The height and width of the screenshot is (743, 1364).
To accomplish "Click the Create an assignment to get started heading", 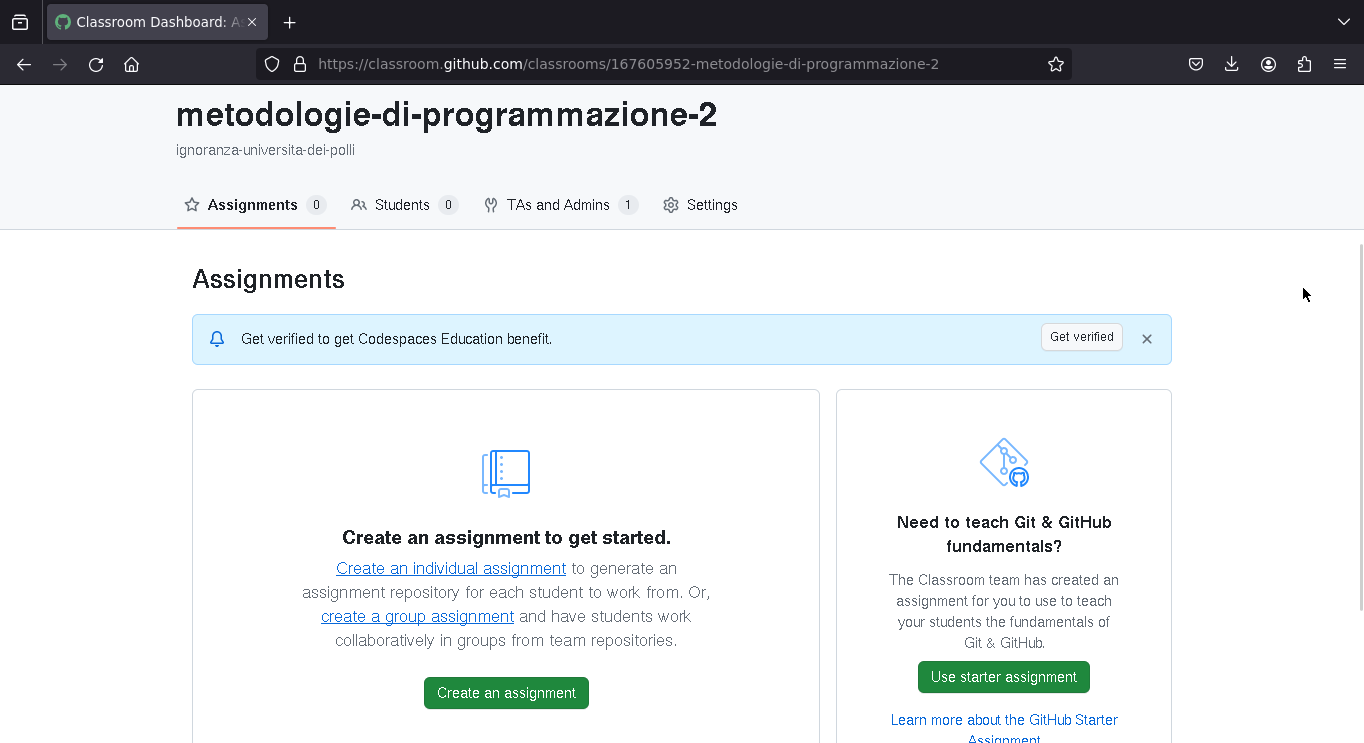I will click(x=506, y=538).
